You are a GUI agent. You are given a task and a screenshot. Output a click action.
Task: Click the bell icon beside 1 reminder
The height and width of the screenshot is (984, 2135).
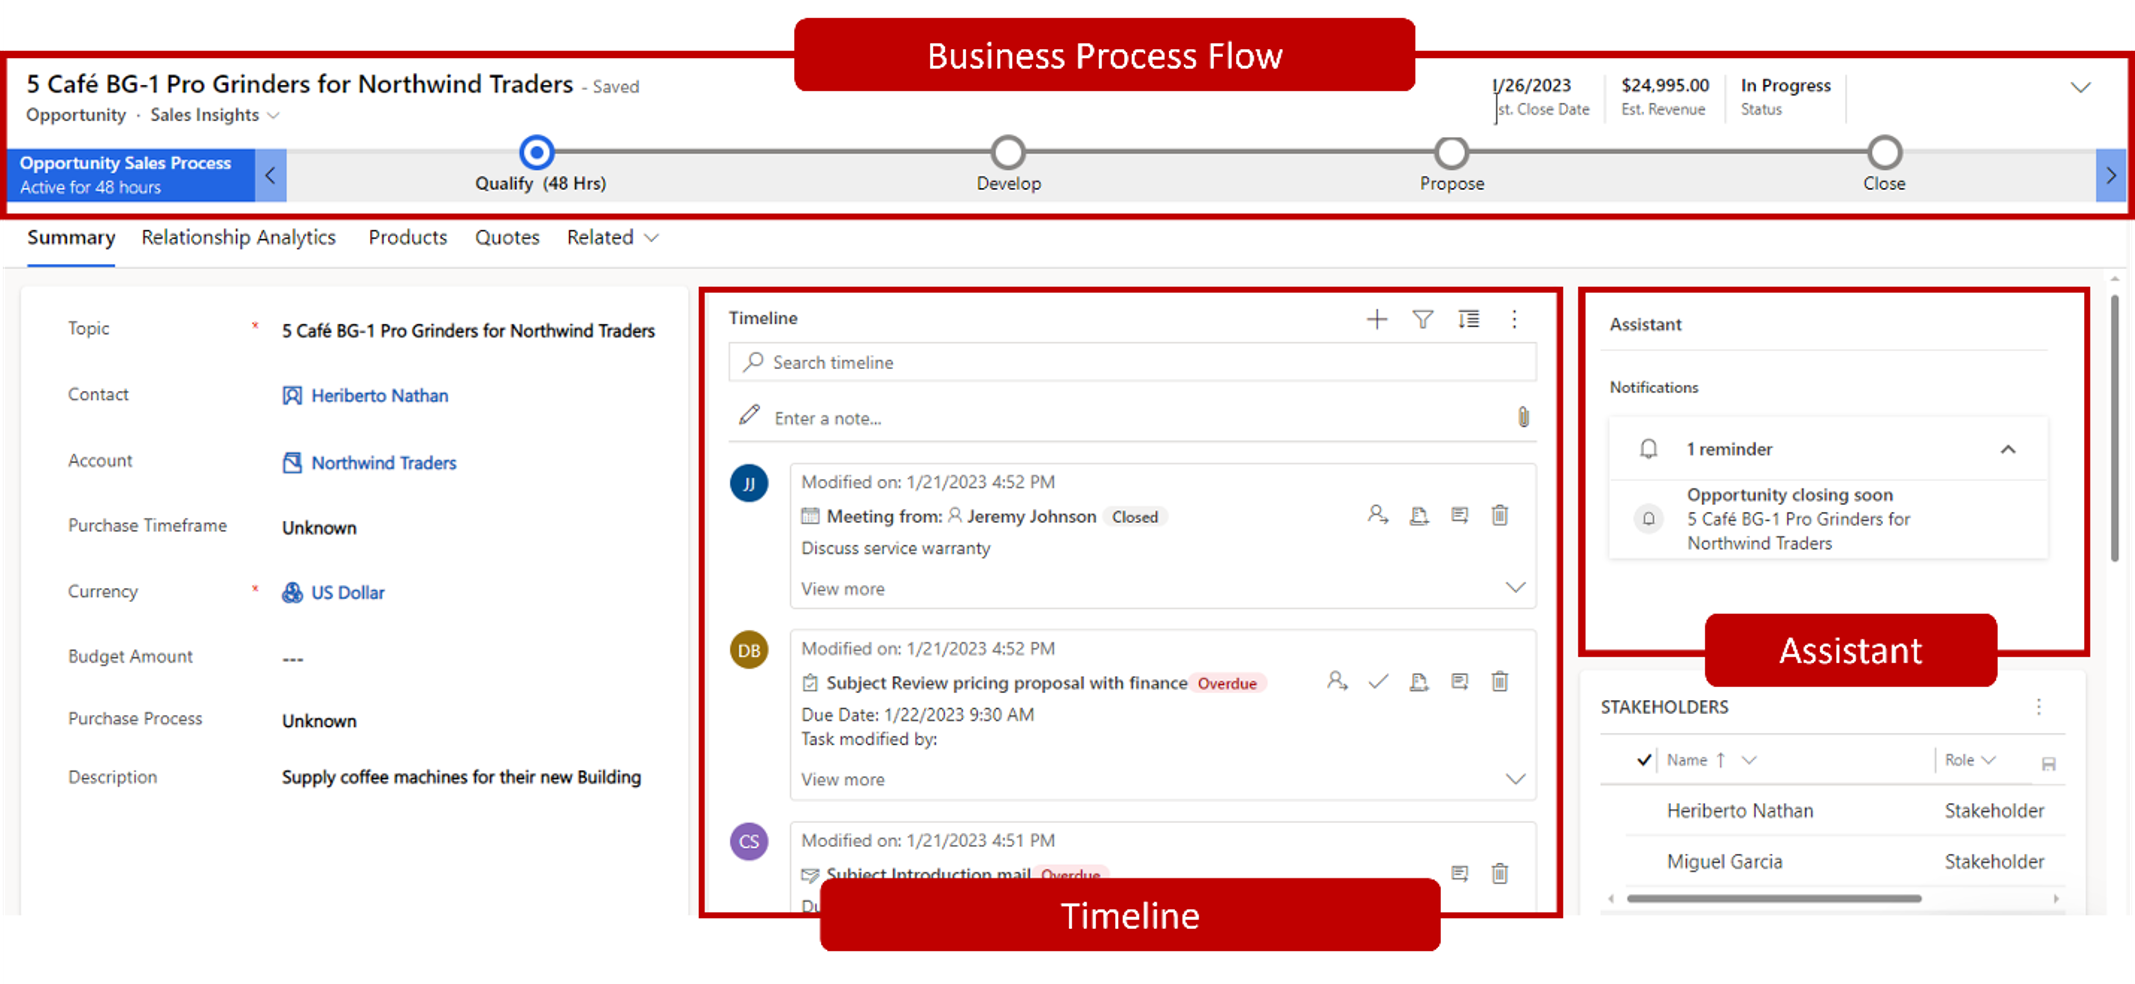click(1649, 449)
